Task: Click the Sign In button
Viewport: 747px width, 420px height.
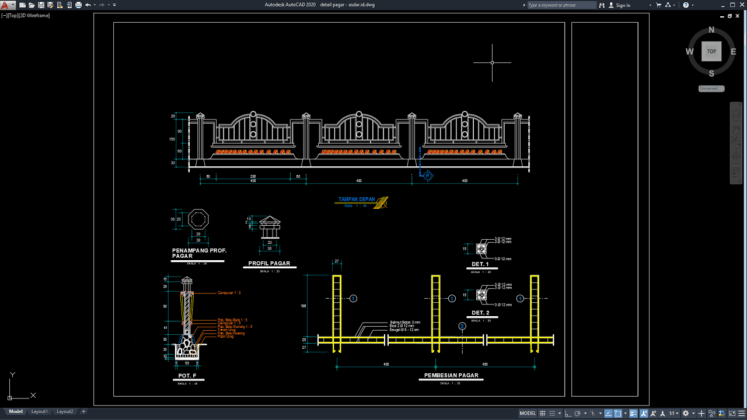Action: coord(620,5)
